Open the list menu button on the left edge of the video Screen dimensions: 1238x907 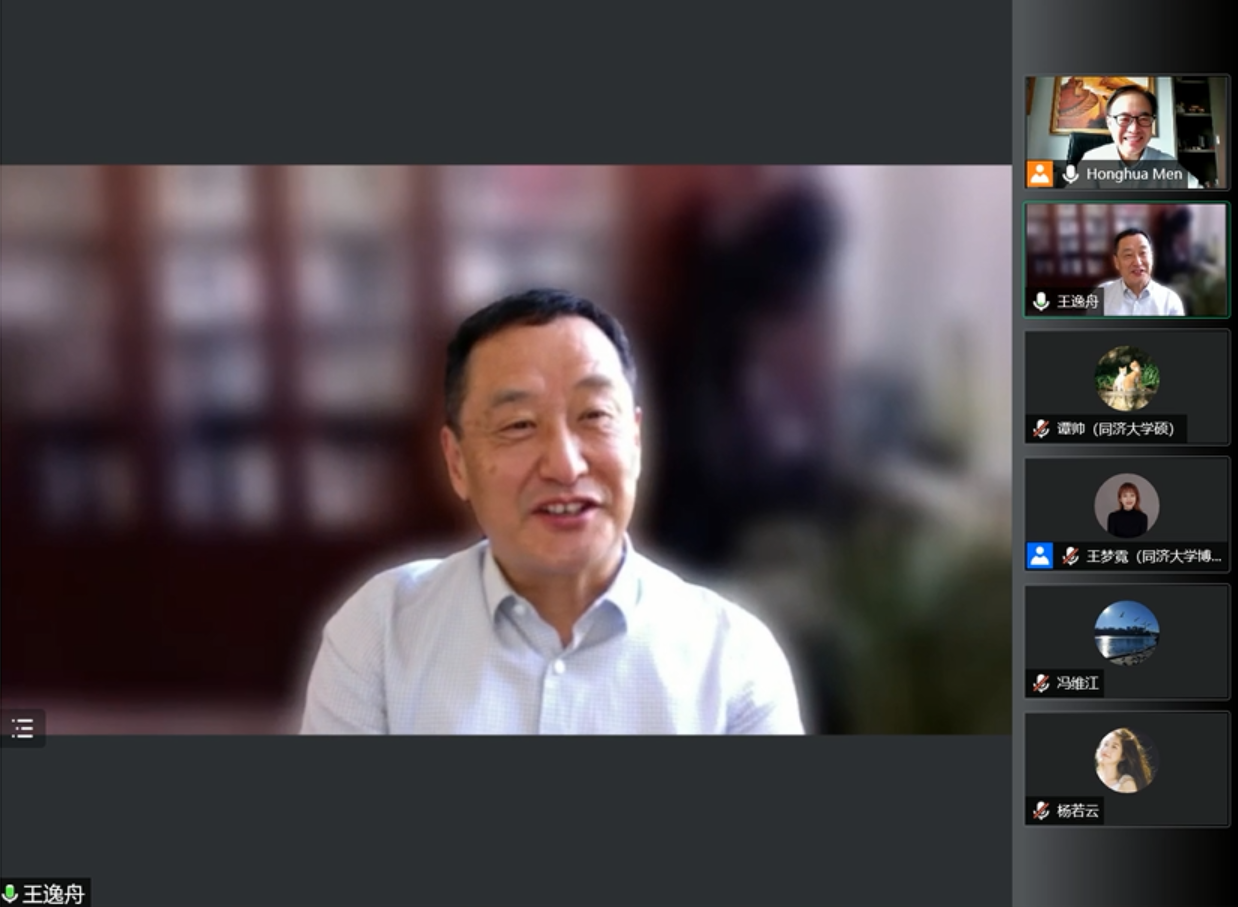tap(22, 727)
